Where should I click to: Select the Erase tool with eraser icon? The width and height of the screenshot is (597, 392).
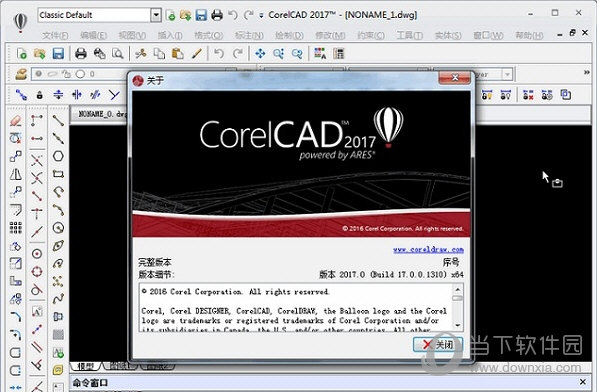(16, 121)
